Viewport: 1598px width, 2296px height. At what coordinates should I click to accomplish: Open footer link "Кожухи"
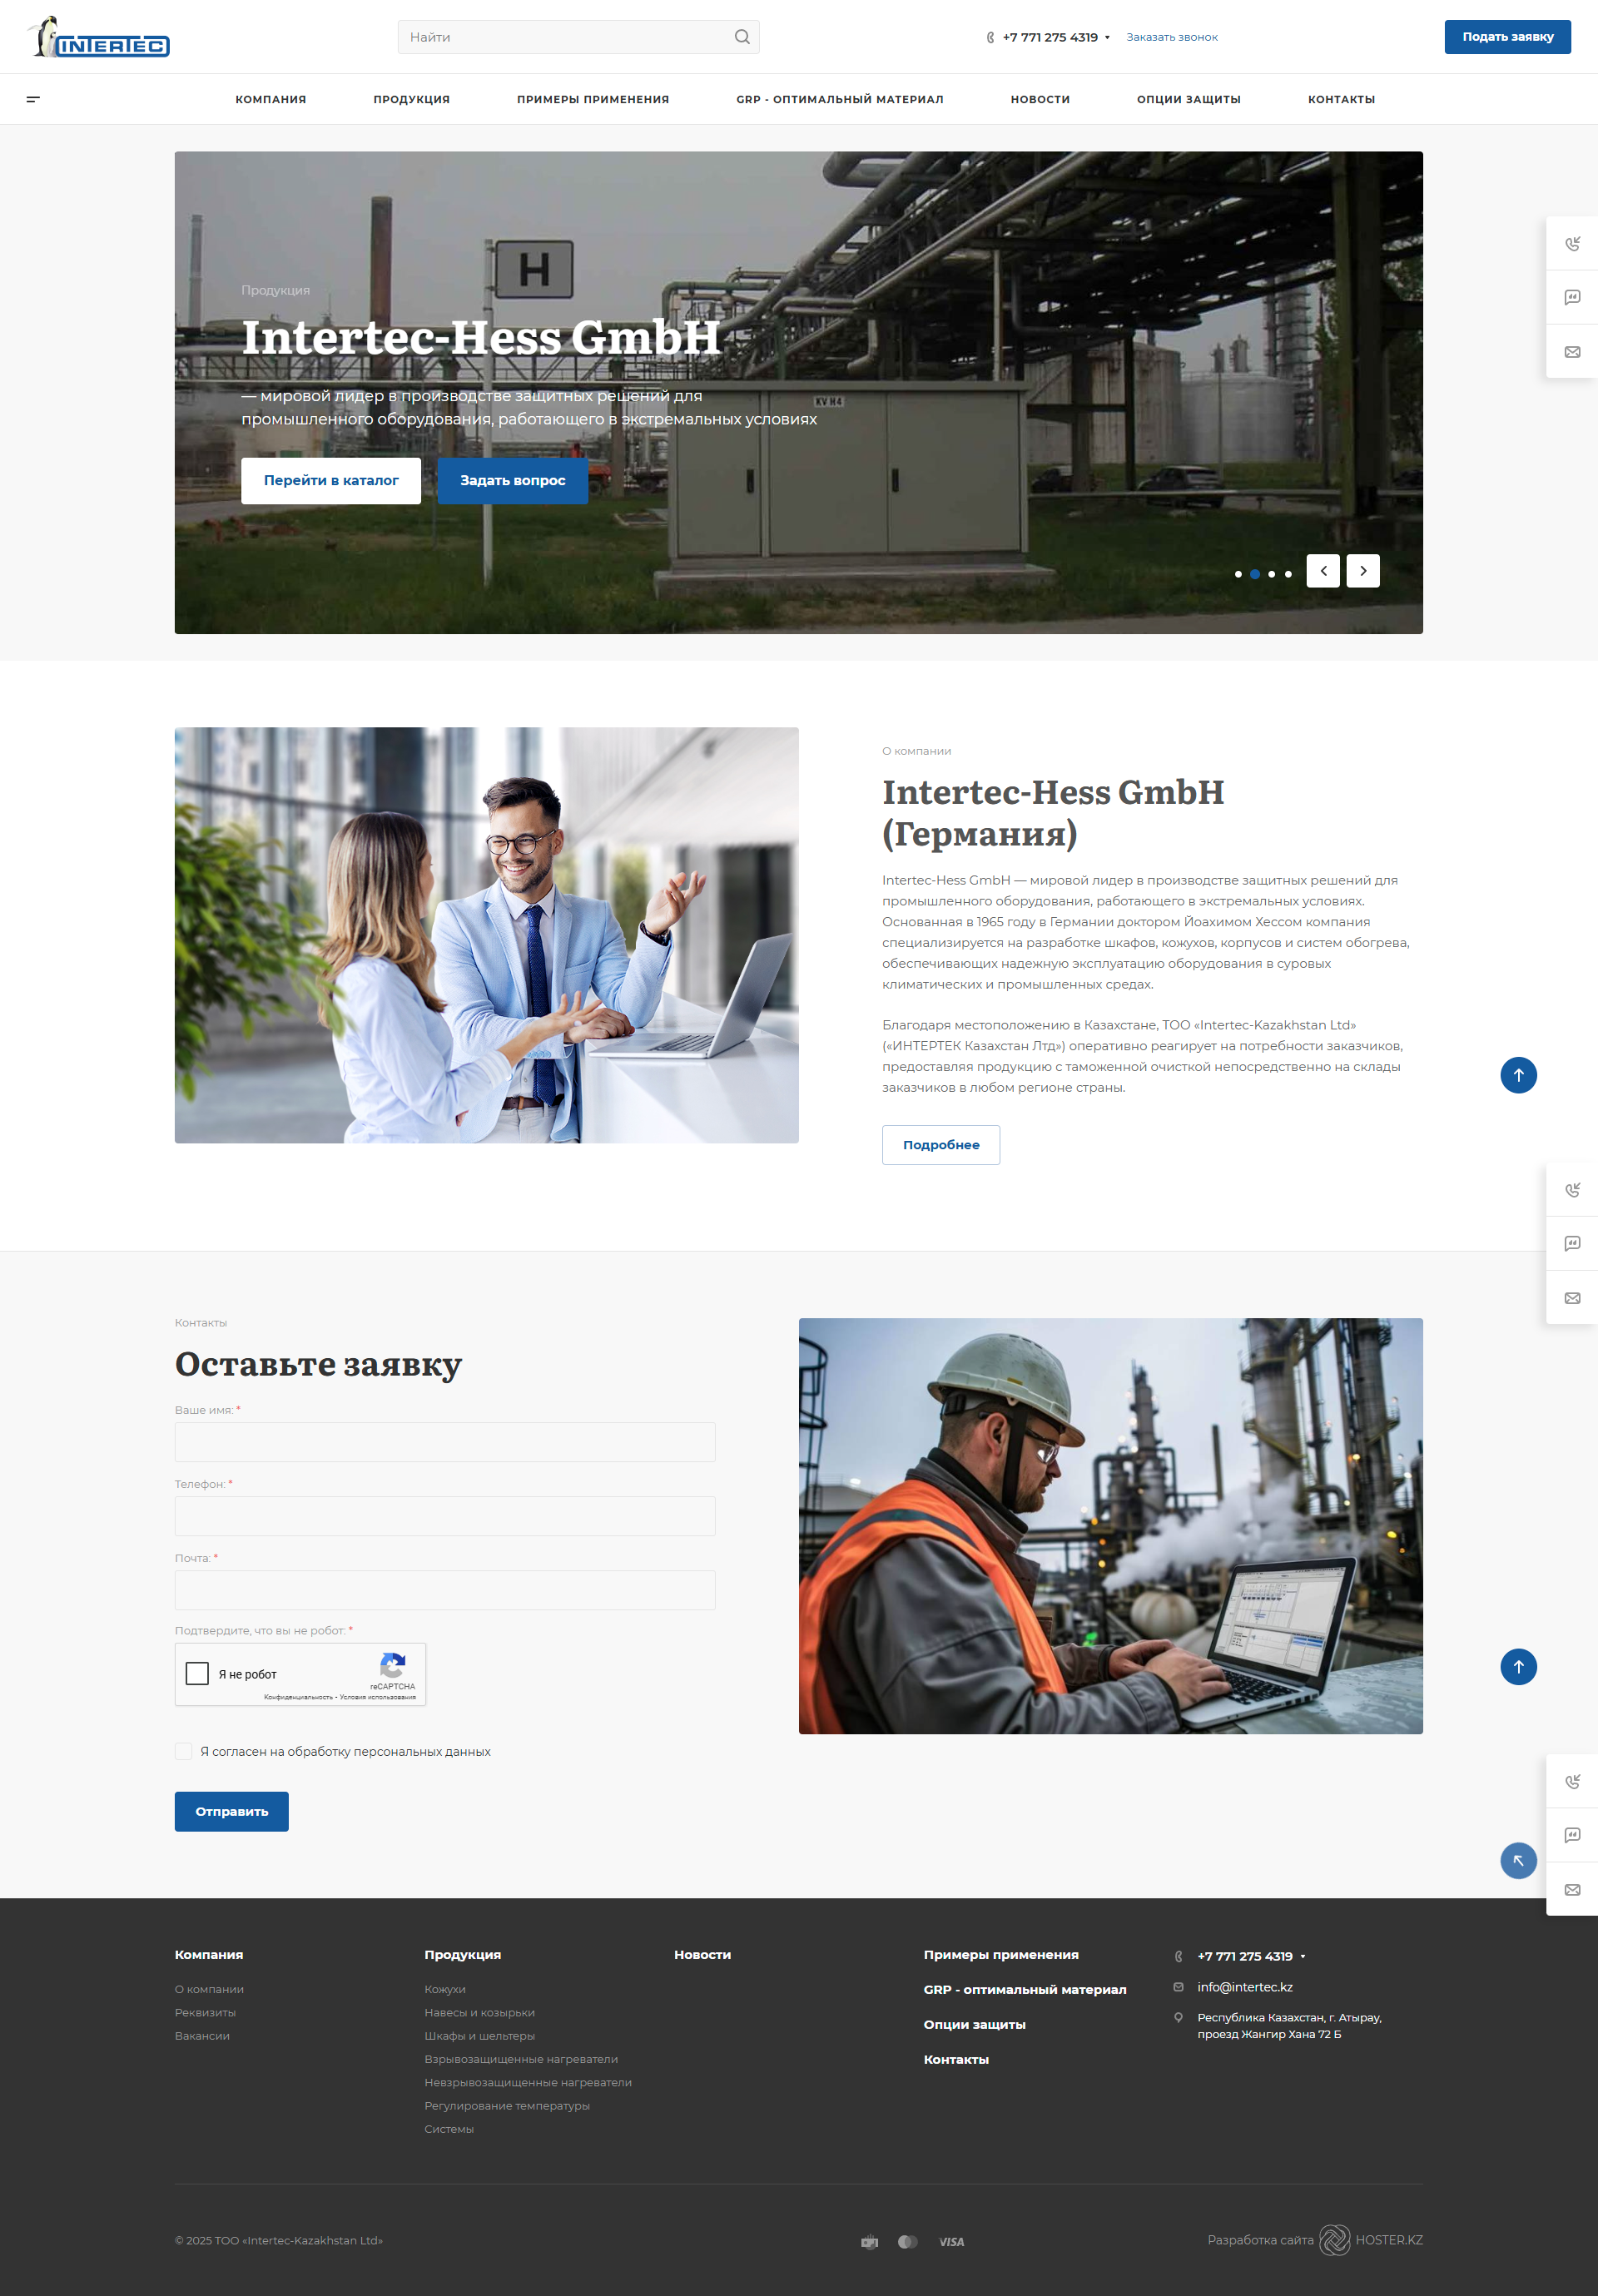(445, 1989)
